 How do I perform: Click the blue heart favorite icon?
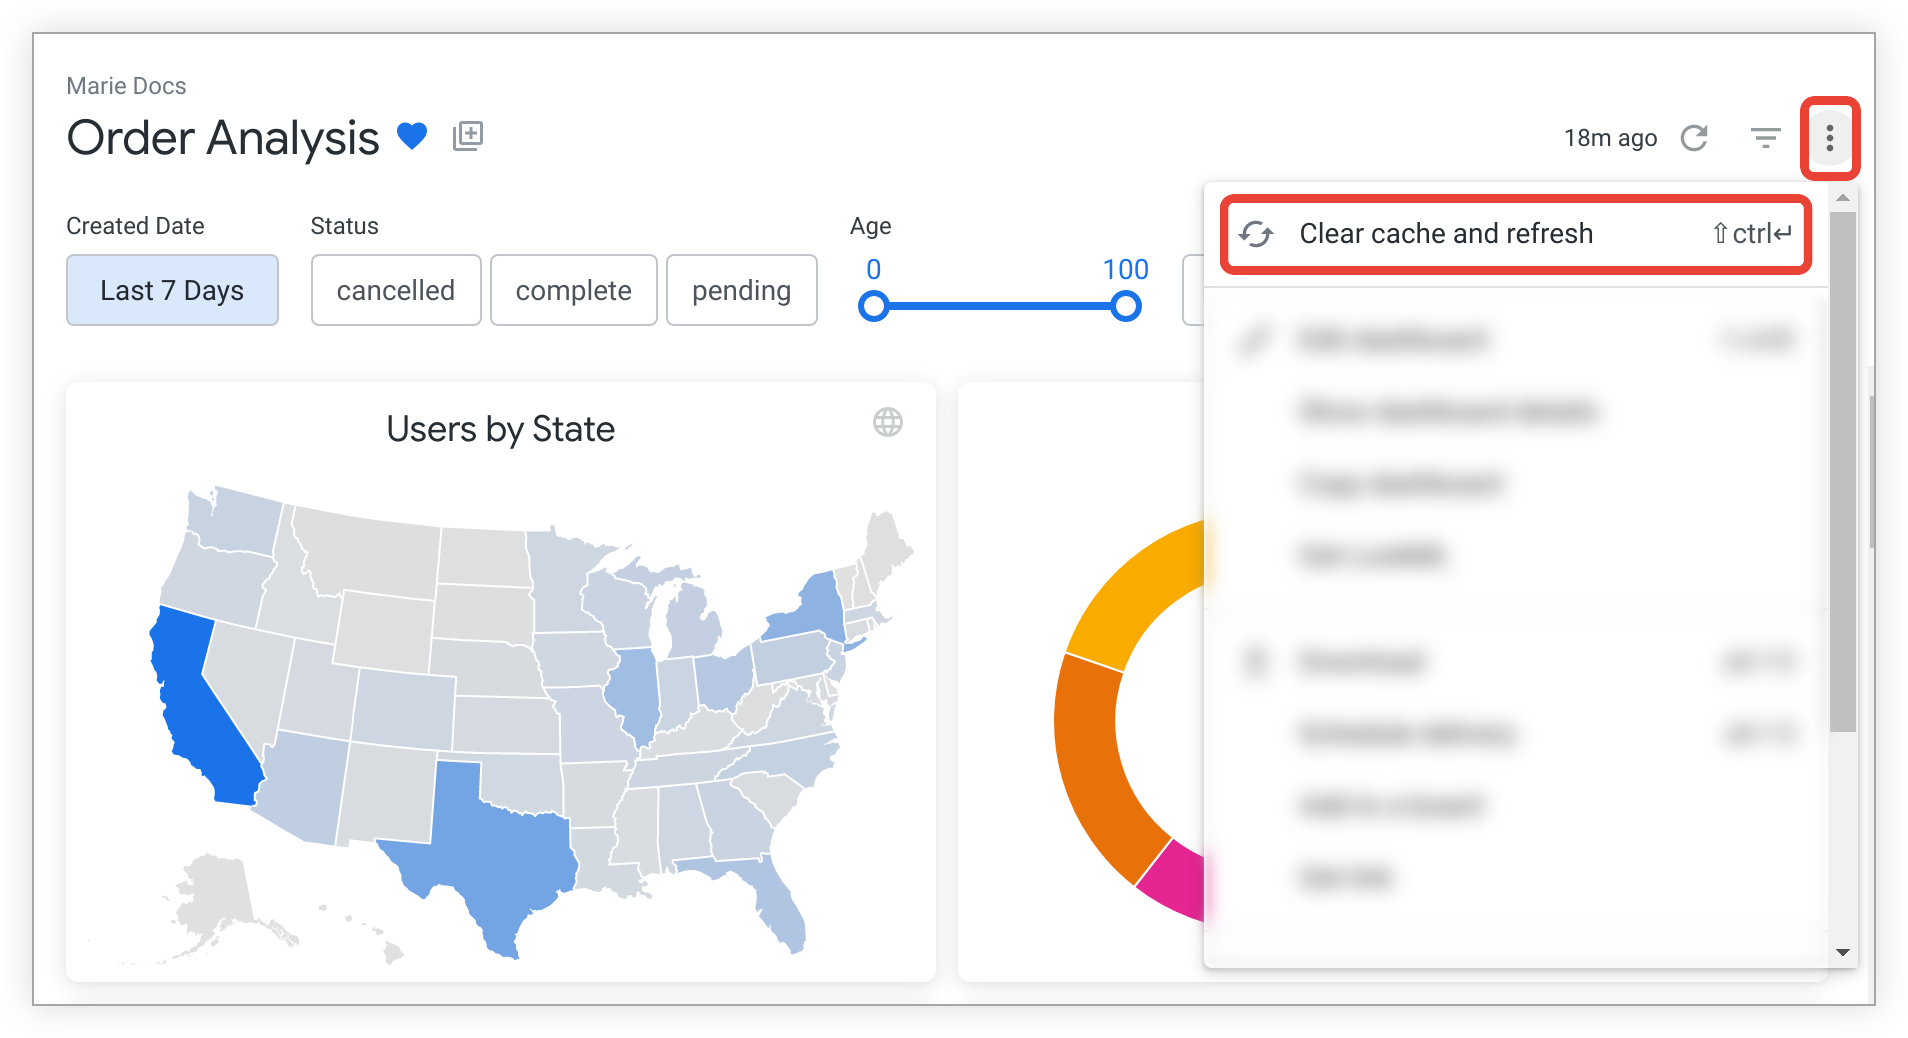tap(412, 135)
